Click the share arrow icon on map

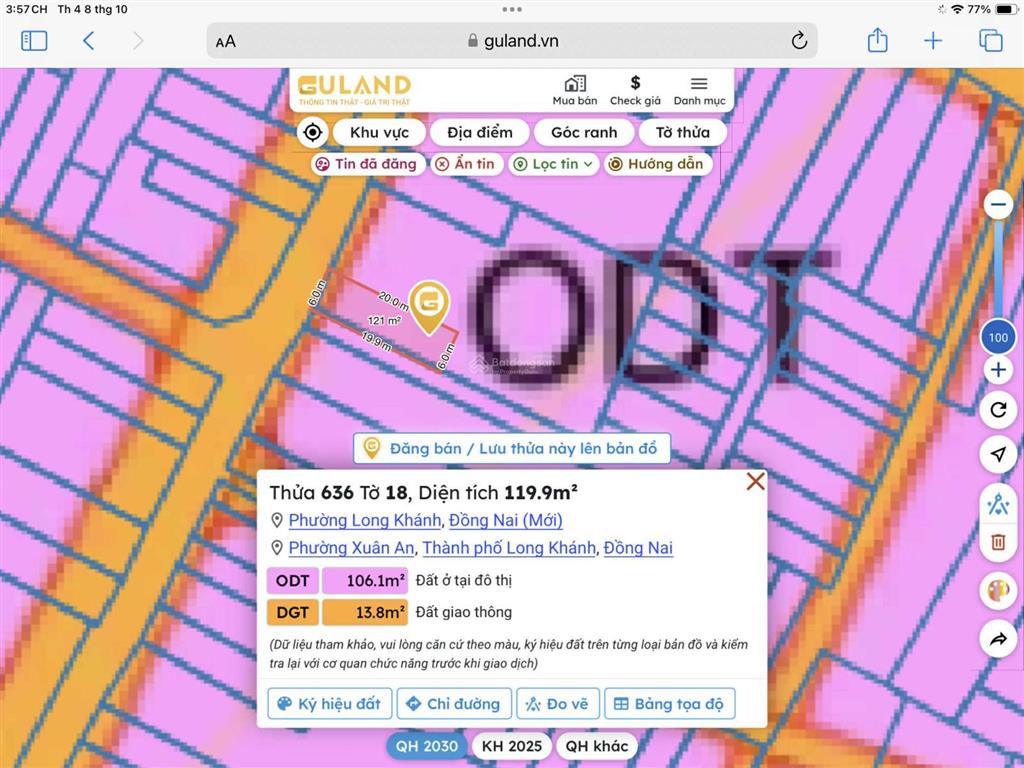coord(997,638)
